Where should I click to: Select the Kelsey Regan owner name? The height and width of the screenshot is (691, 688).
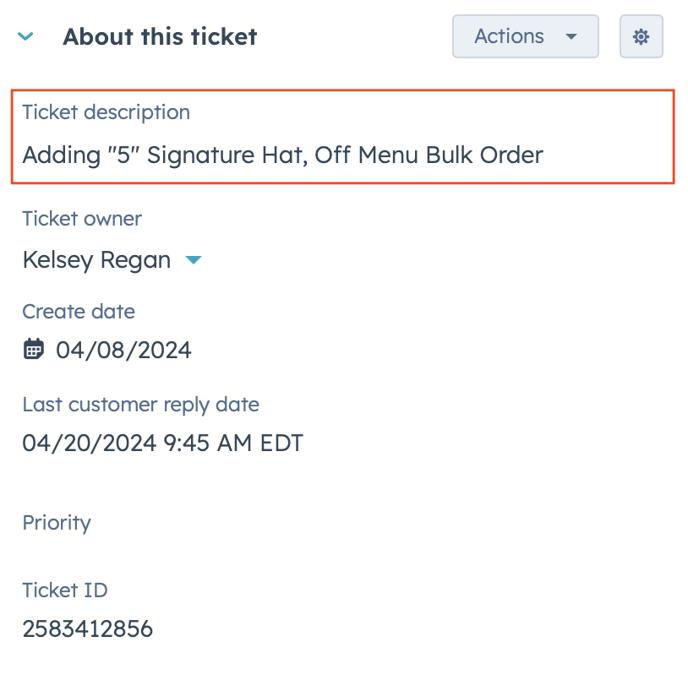tap(97, 261)
